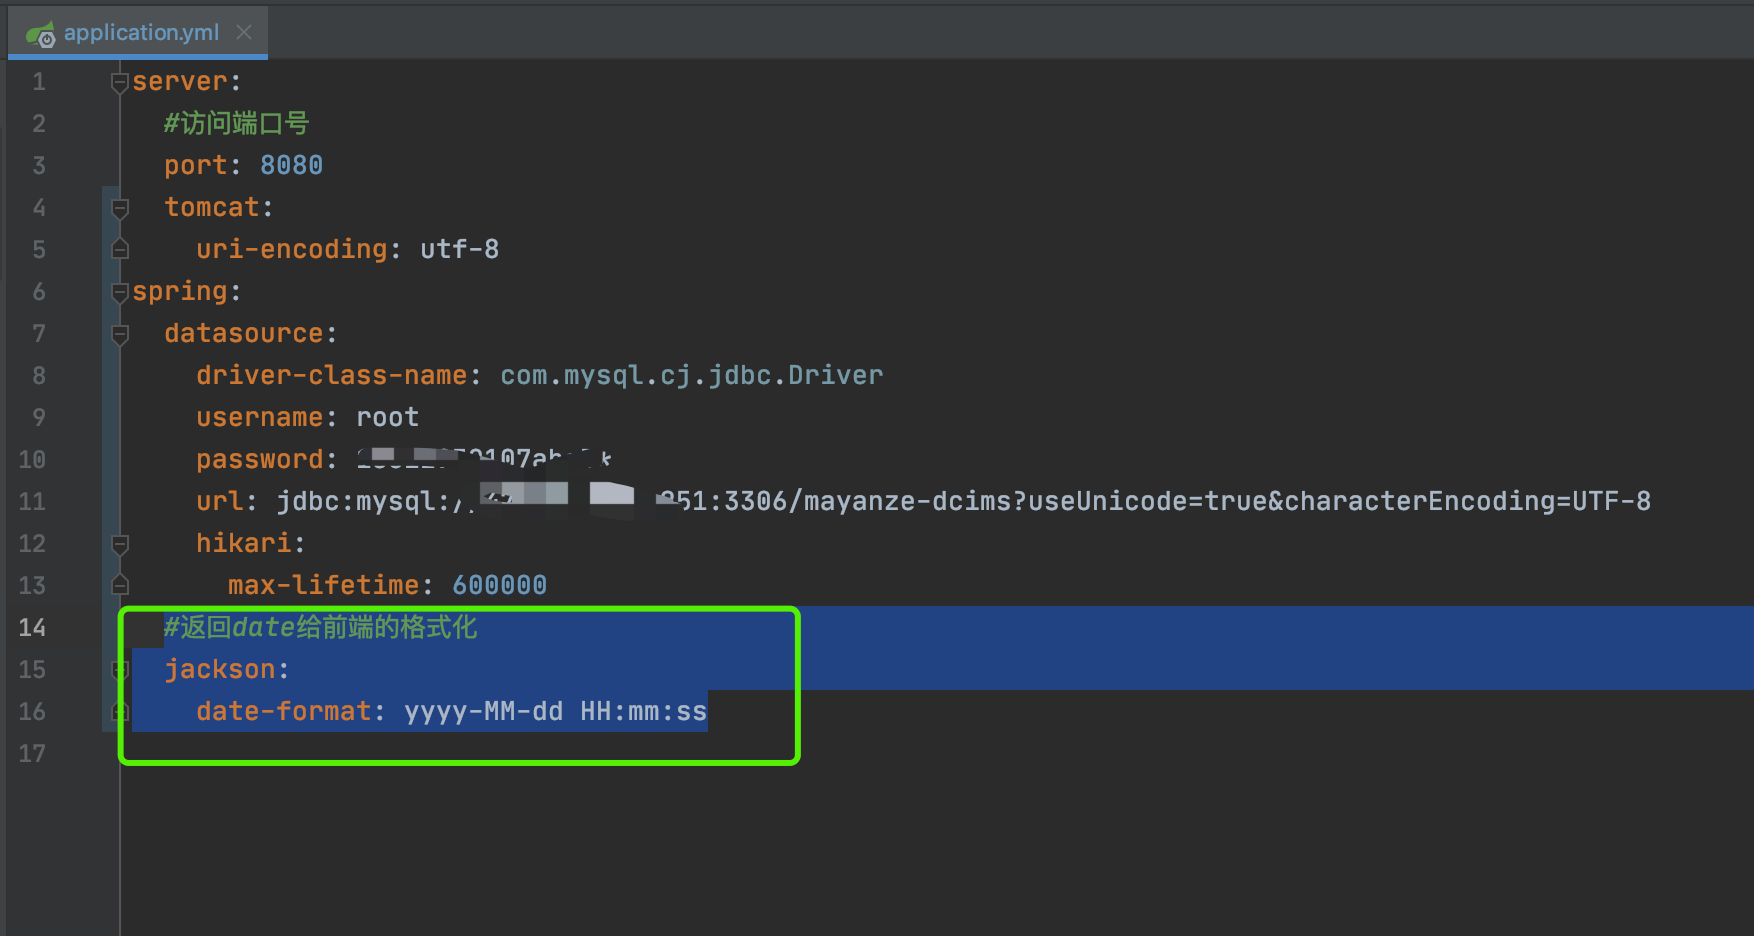This screenshot has width=1754, height=936.
Task: Collapse the hikari section fold marker
Action: pyautogui.click(x=120, y=544)
